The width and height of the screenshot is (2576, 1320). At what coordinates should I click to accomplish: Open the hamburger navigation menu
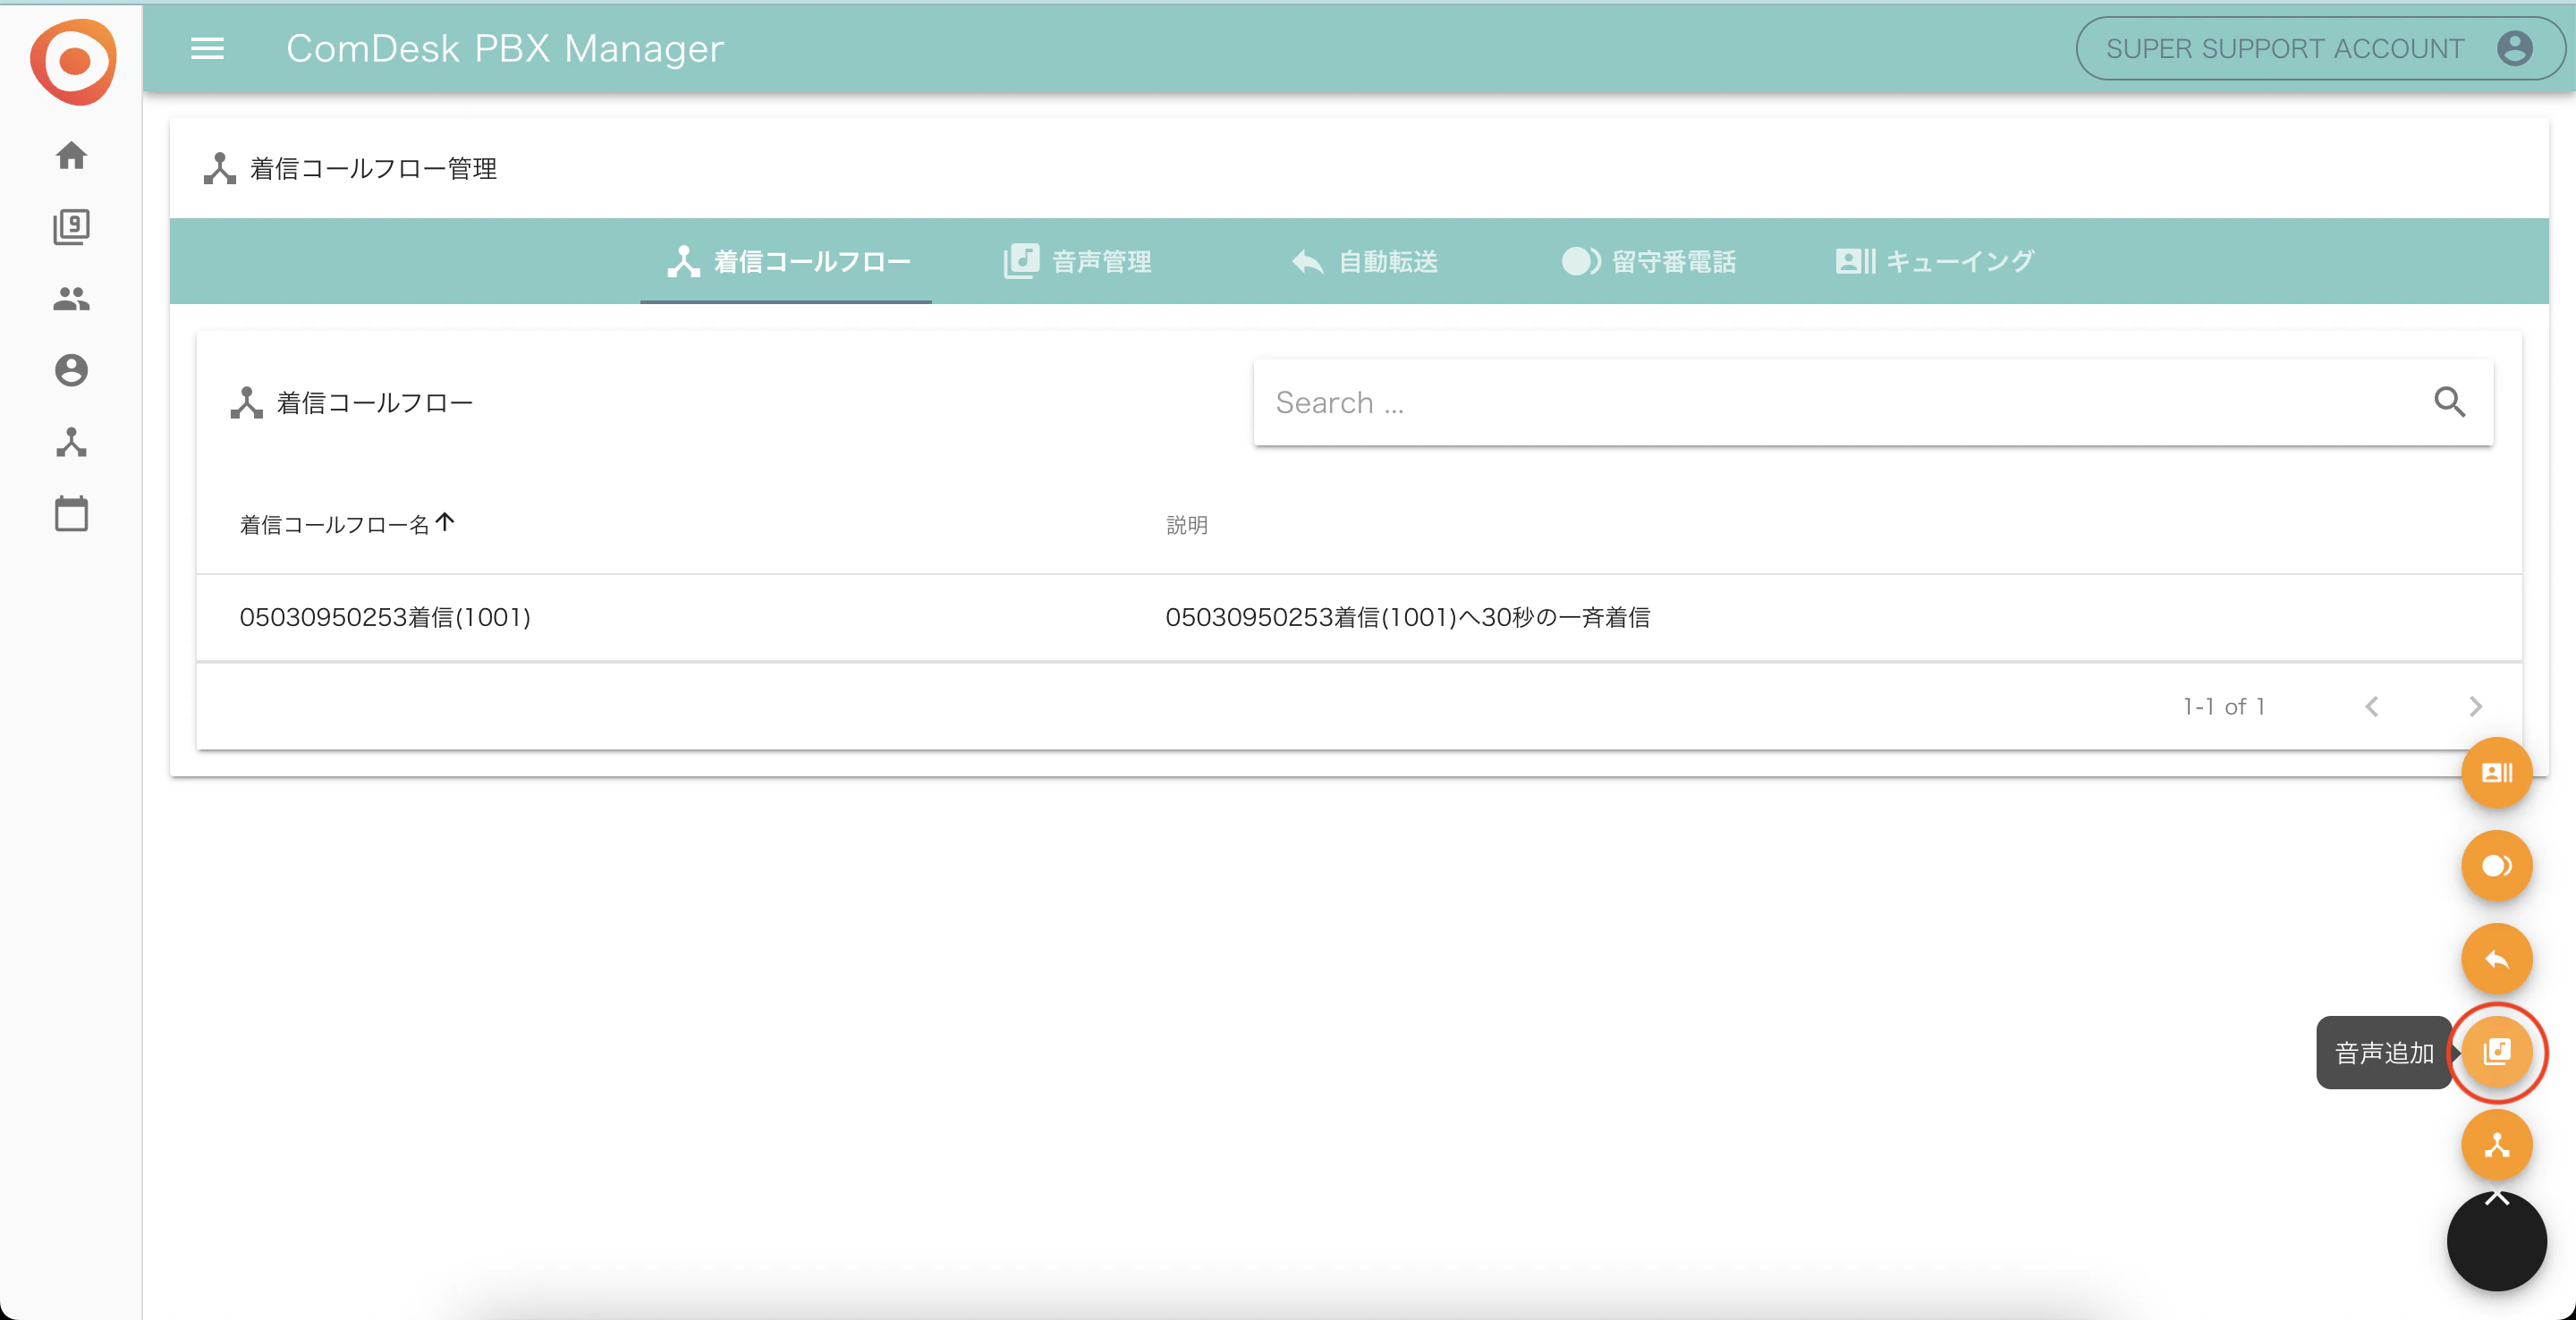[x=207, y=49]
